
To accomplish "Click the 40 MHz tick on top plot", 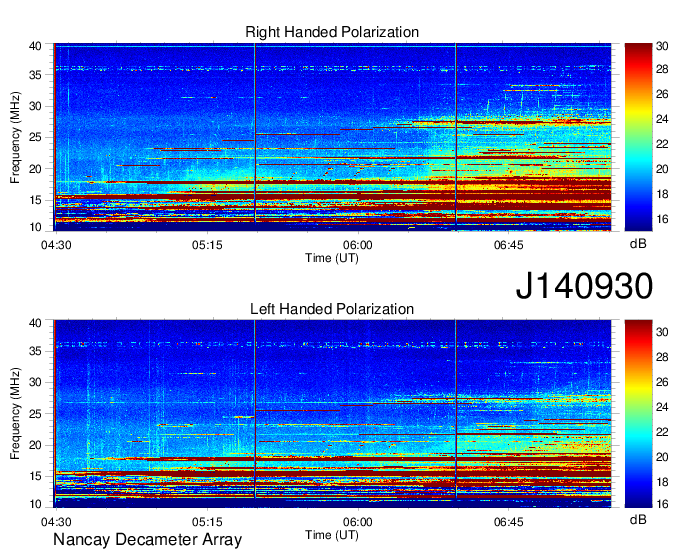I will [35, 46].
